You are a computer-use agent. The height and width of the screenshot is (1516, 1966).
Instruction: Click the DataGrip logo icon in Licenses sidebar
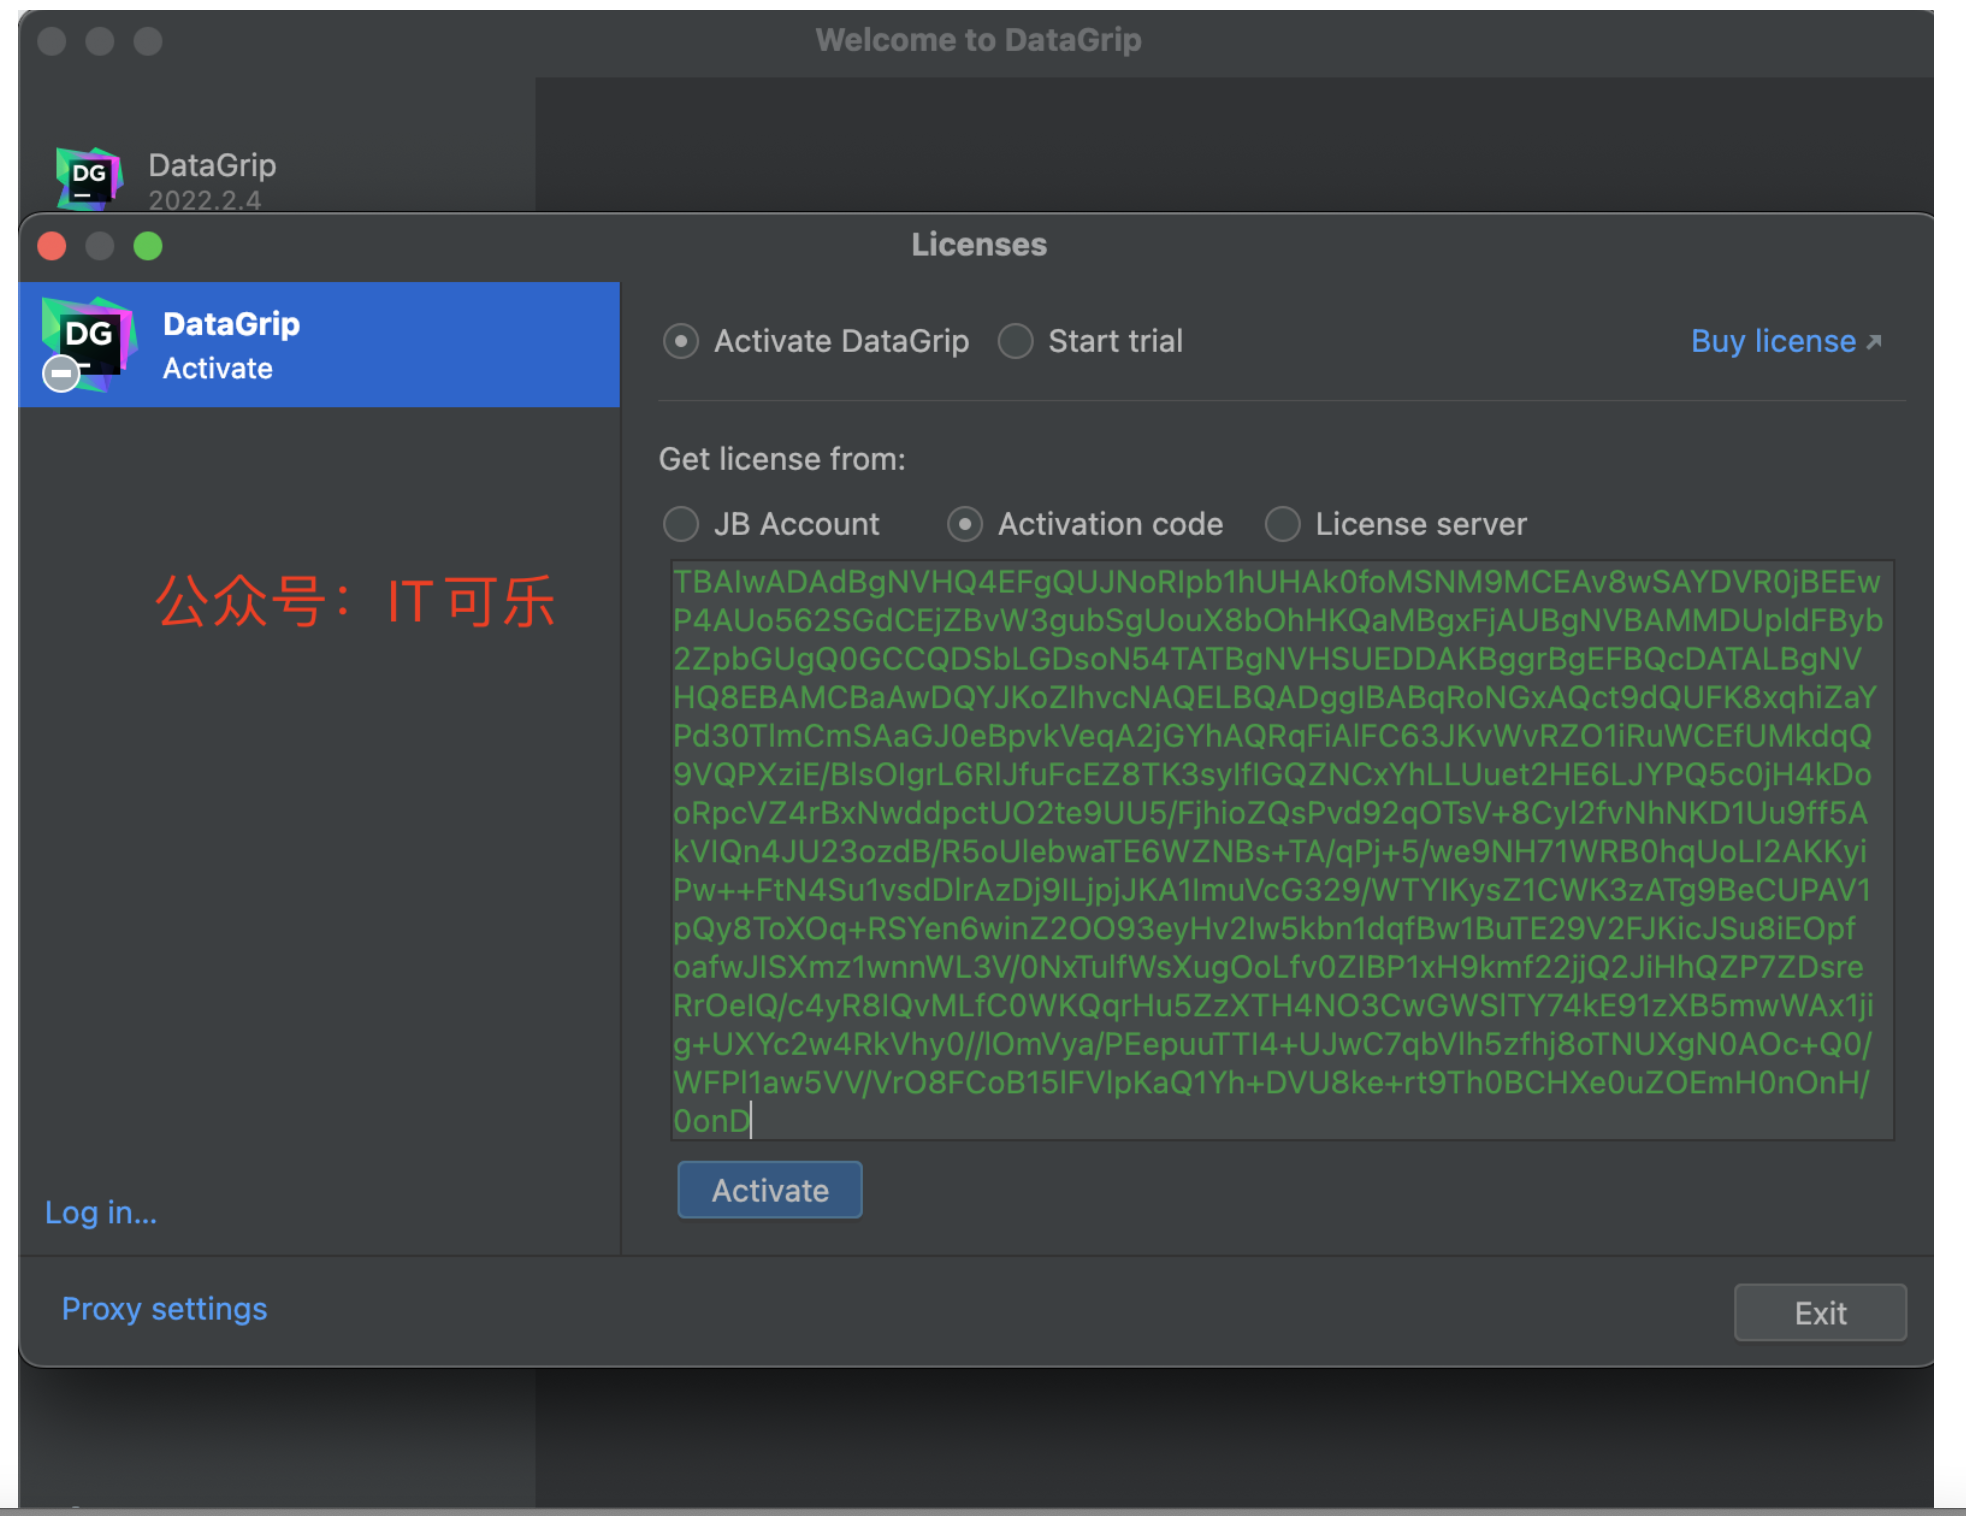[x=90, y=338]
